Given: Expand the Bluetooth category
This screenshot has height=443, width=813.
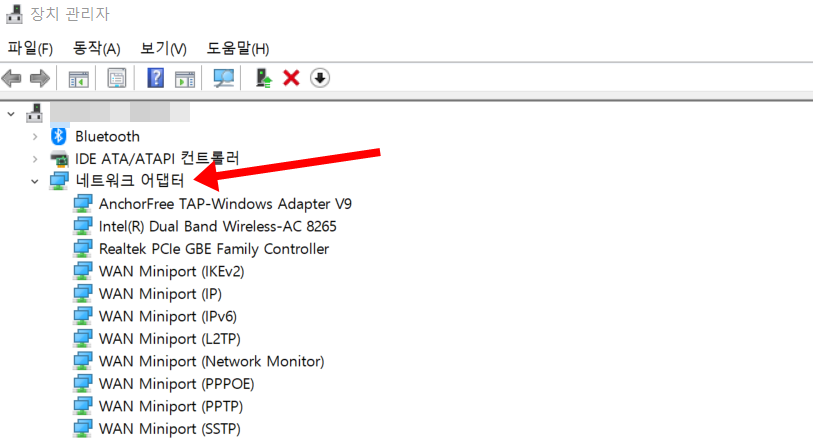Looking at the screenshot, I should point(35,136).
